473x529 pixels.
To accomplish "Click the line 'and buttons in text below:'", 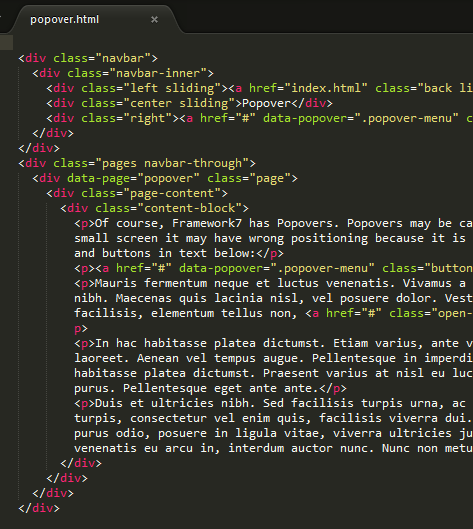I will [179, 253].
